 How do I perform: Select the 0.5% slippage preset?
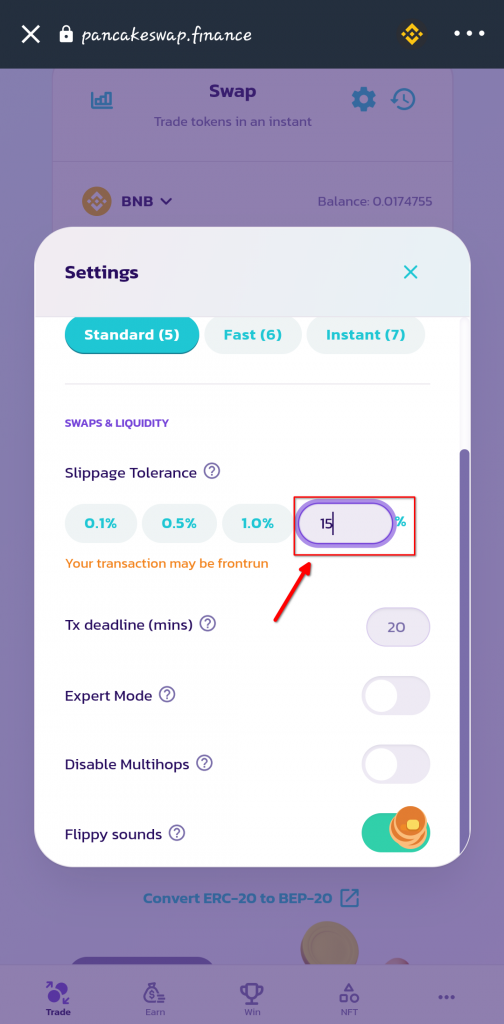(179, 523)
